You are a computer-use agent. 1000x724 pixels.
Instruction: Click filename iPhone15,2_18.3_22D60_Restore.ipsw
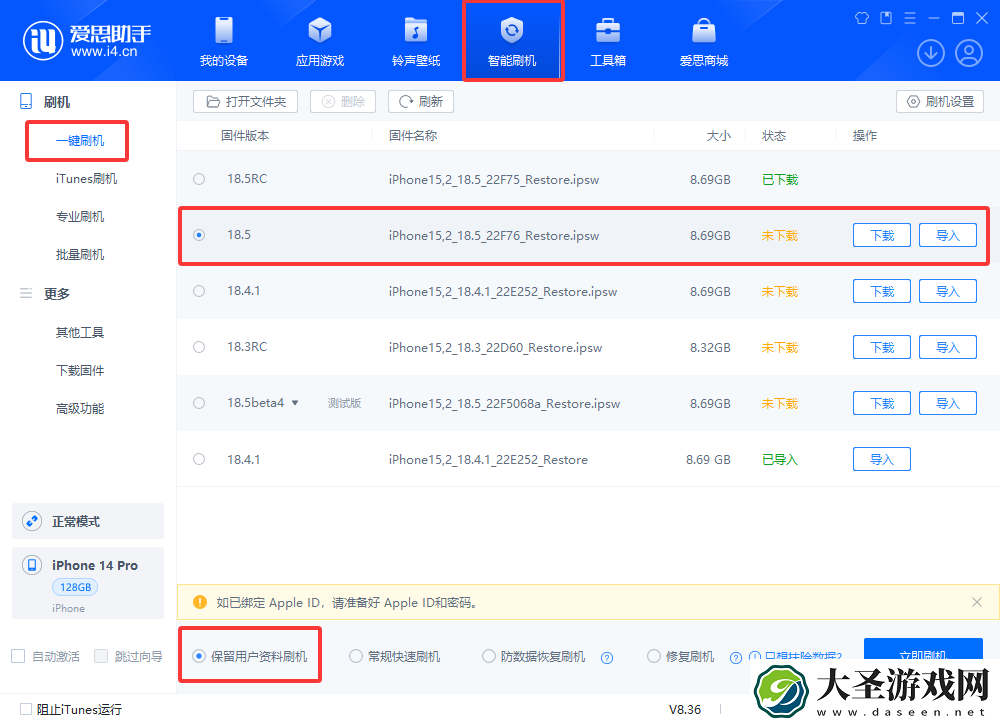coord(496,348)
